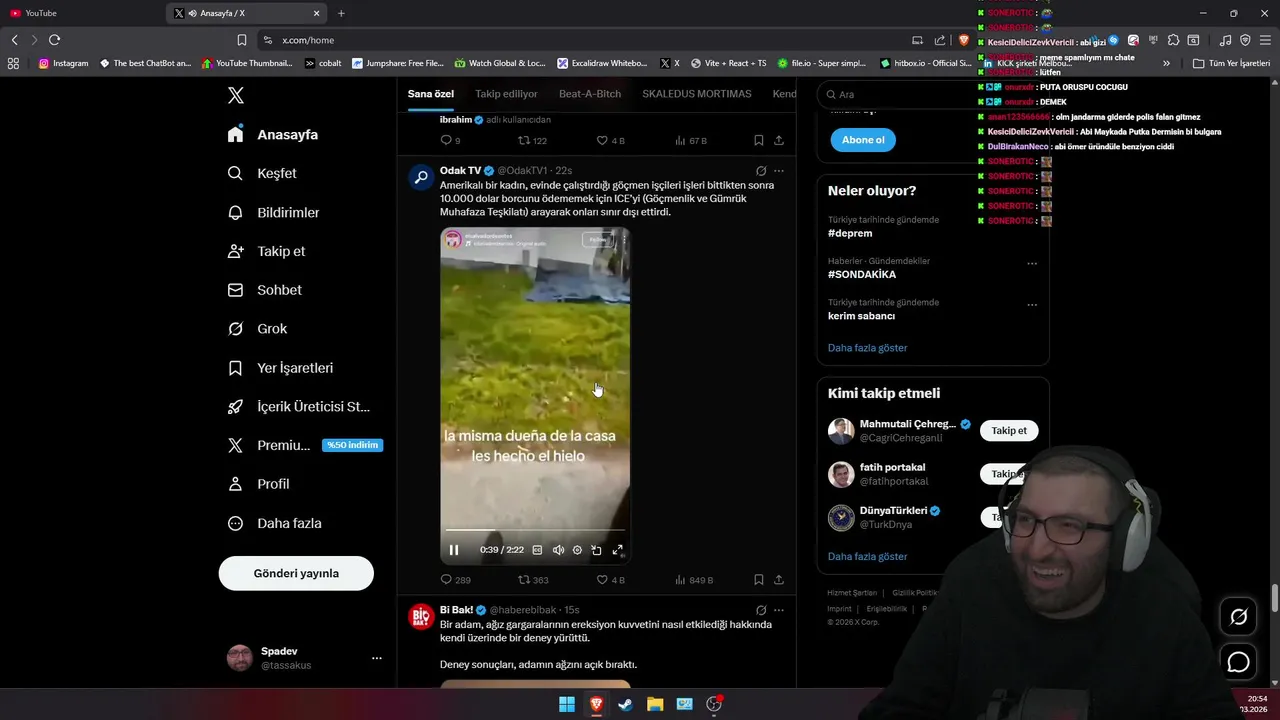Reload the page
Screen dimensions: 1280x720
[54, 40]
